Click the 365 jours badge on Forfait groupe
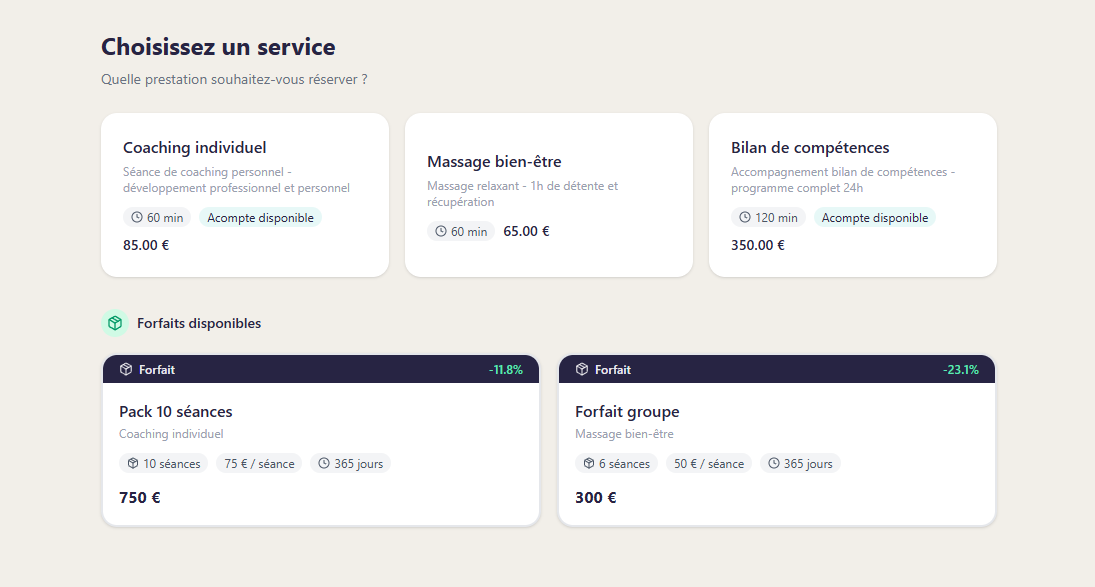 click(800, 463)
